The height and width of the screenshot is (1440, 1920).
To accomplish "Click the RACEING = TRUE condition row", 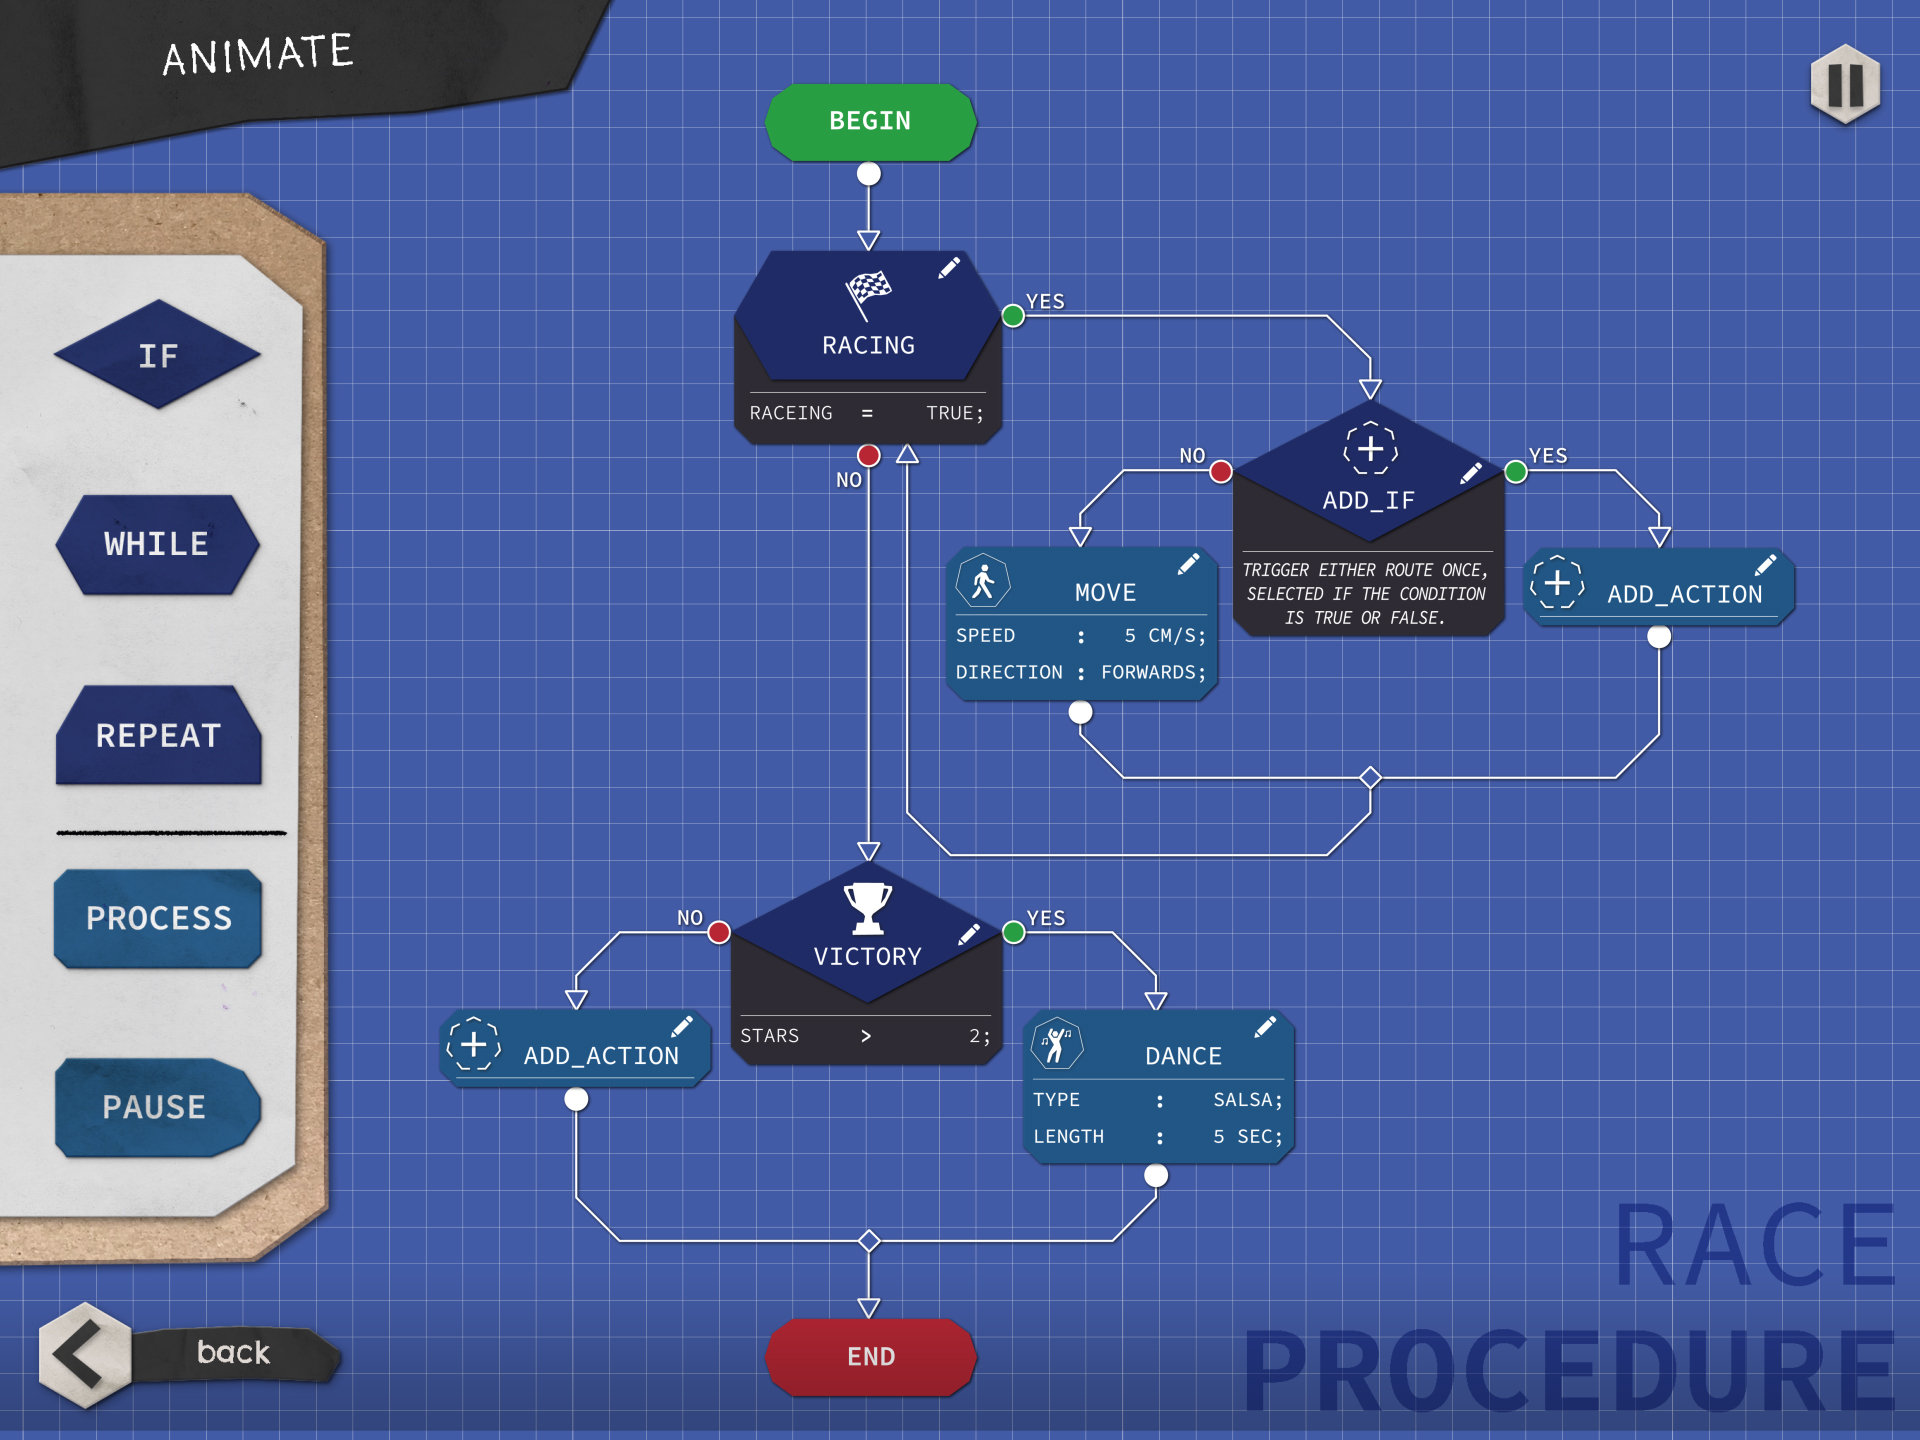I will click(867, 413).
